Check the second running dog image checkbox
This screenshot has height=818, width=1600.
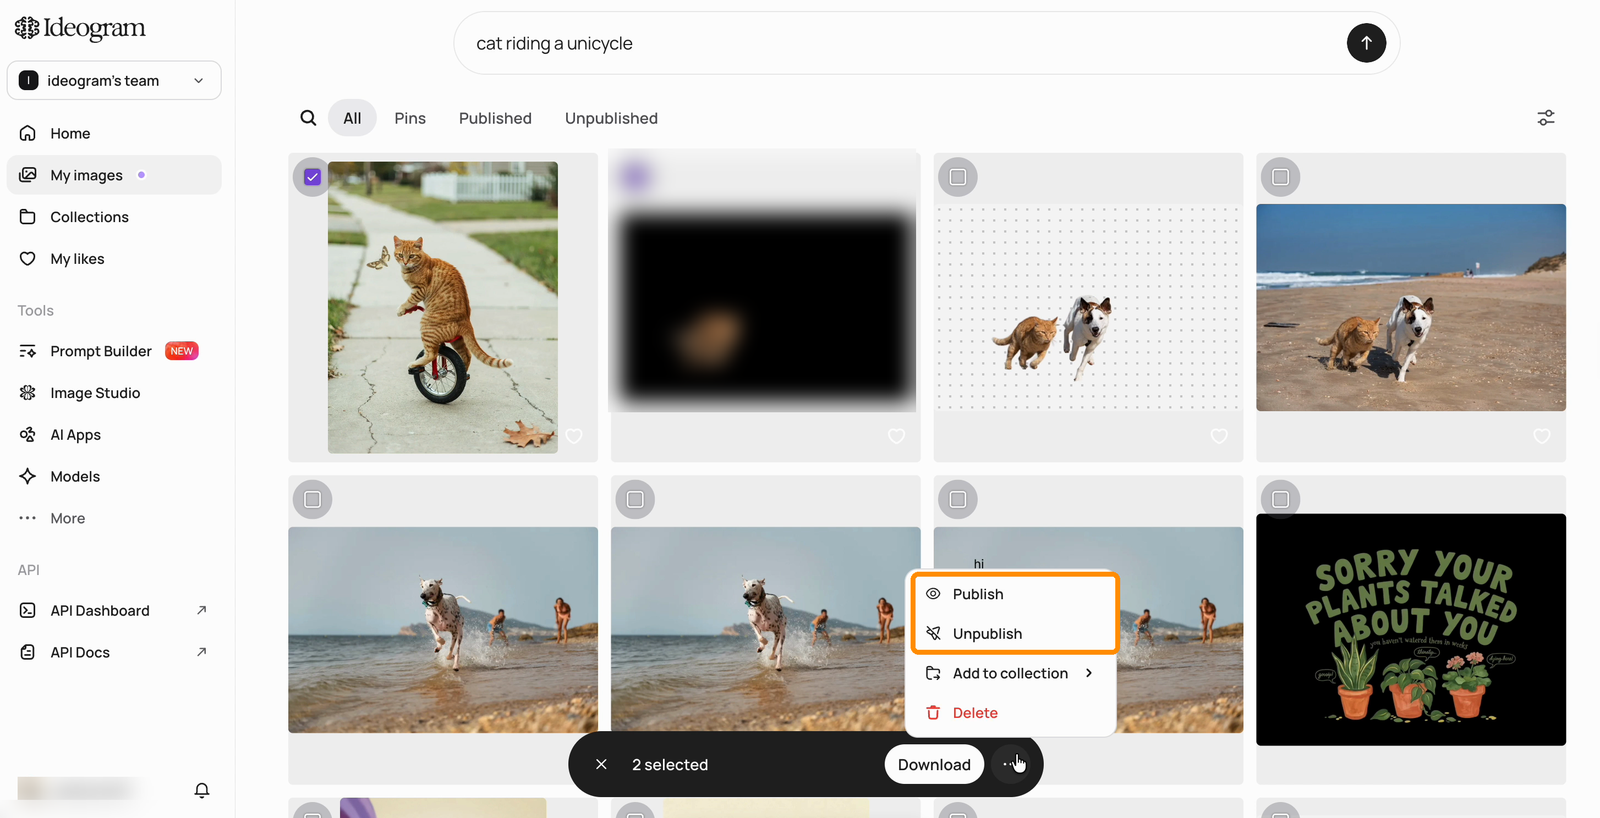tap(635, 499)
